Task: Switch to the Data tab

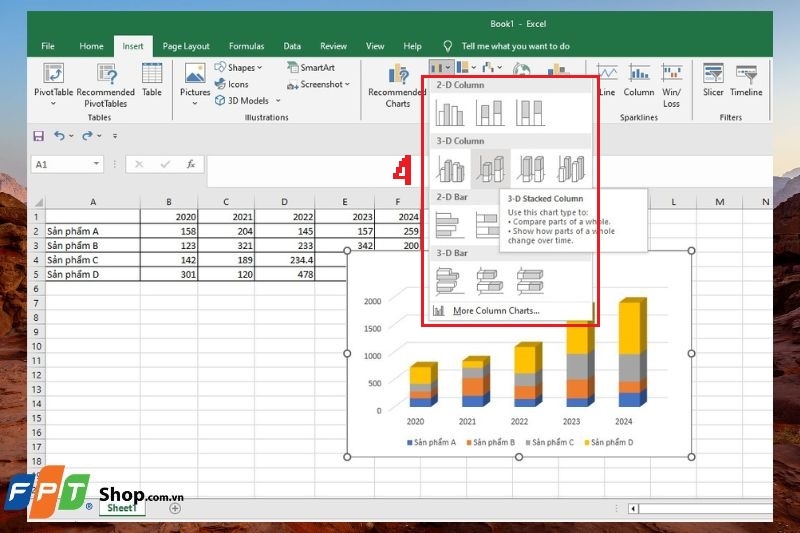Action: tap(292, 46)
